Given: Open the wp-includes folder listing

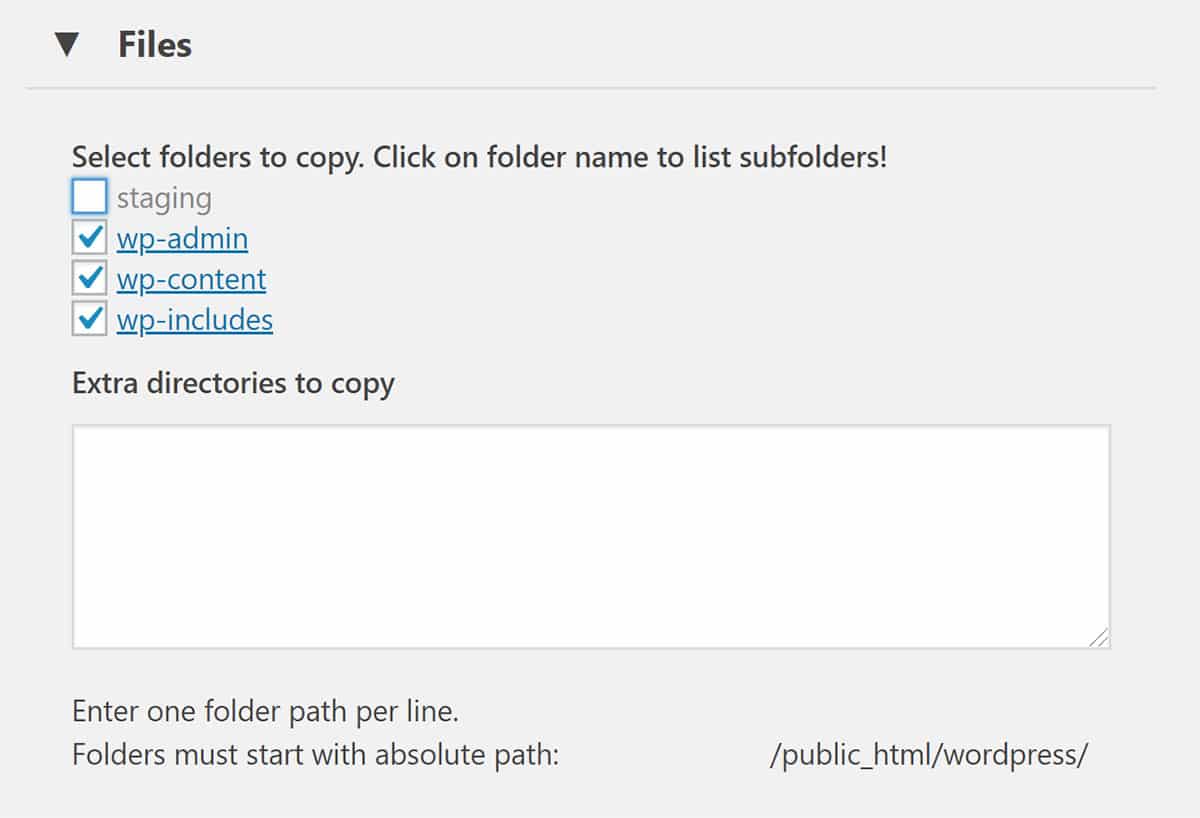Looking at the screenshot, I should 195,320.
